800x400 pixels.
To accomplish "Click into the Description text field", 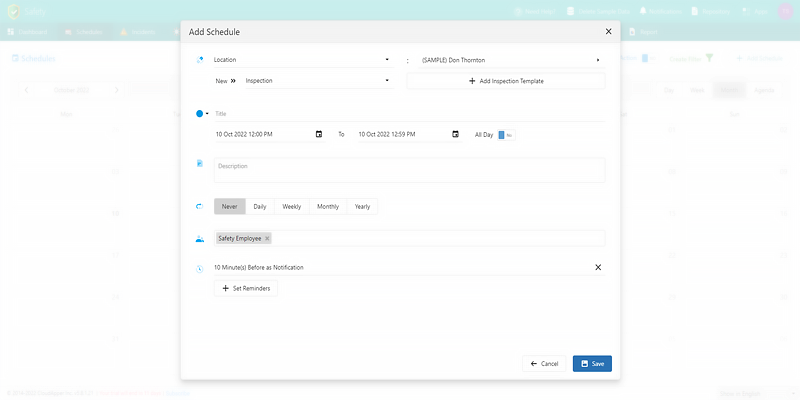I will (408, 170).
